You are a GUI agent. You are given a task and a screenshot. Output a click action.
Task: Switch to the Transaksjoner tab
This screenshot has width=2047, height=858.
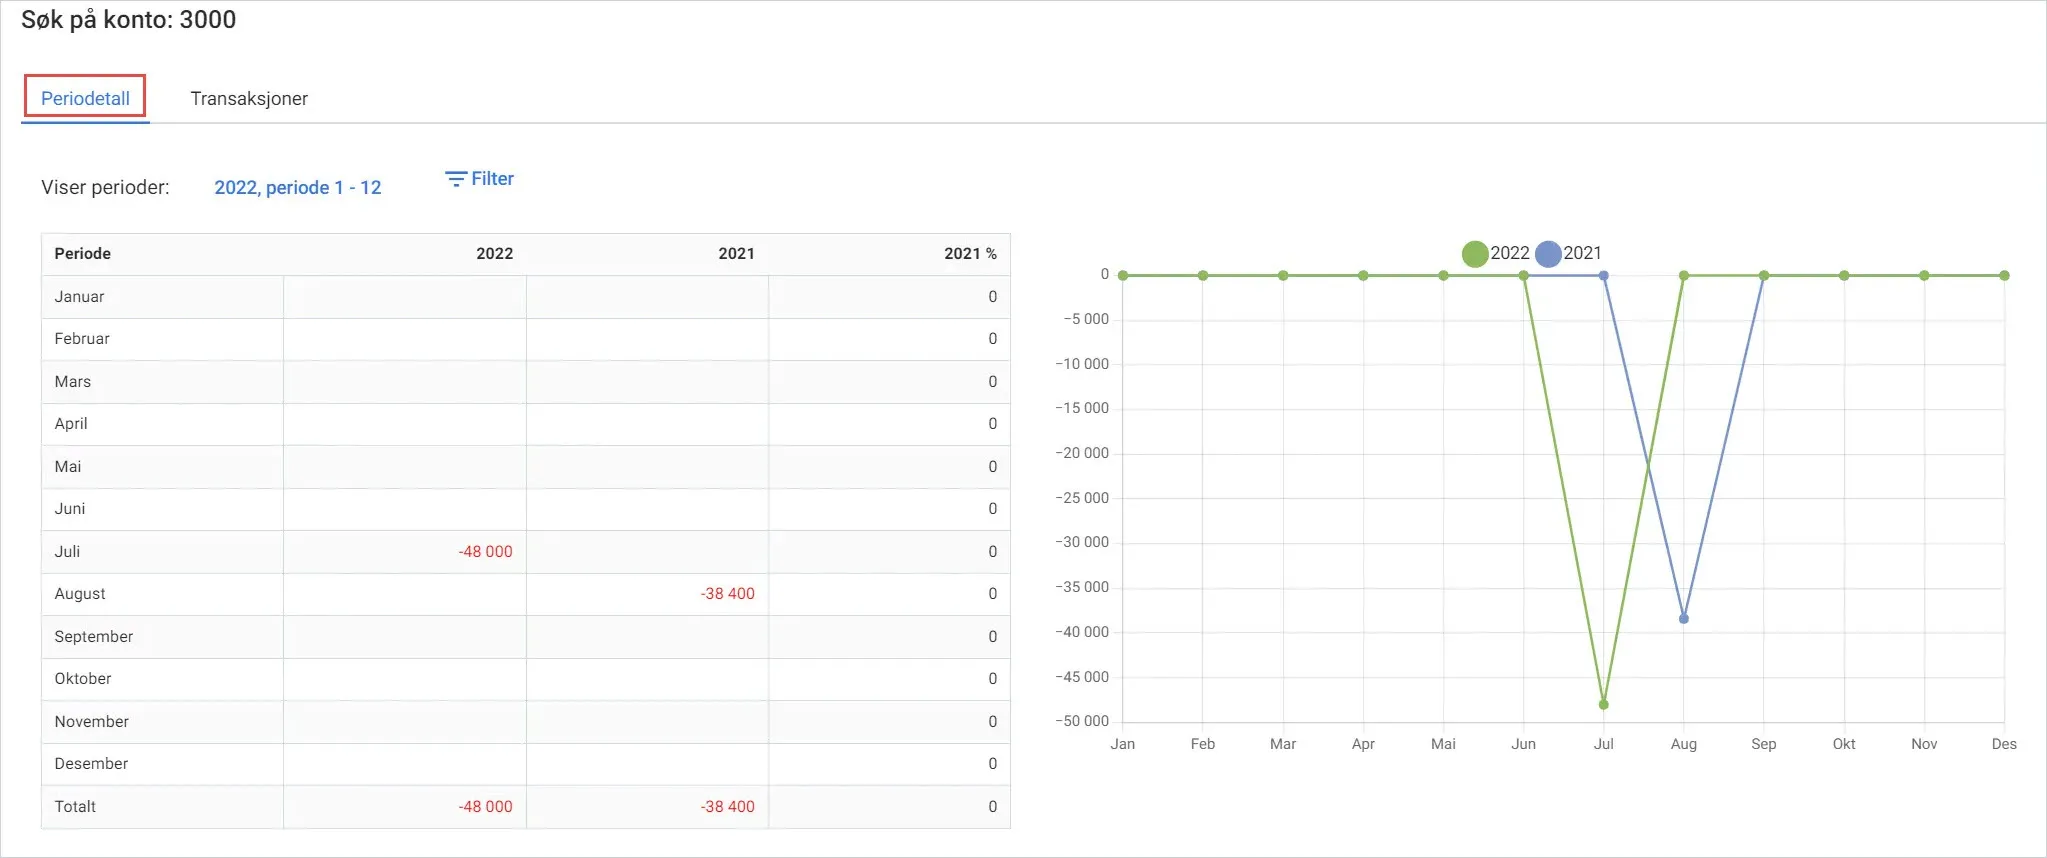point(249,98)
